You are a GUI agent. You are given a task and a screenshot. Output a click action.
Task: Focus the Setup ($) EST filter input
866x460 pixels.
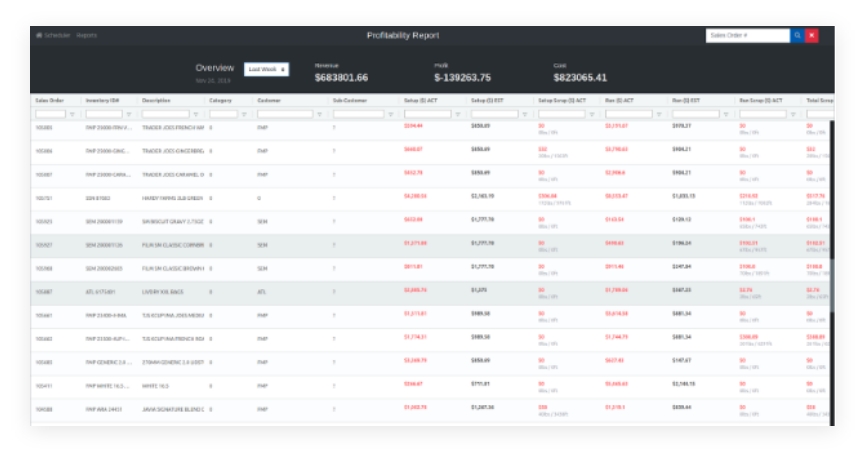coord(494,114)
